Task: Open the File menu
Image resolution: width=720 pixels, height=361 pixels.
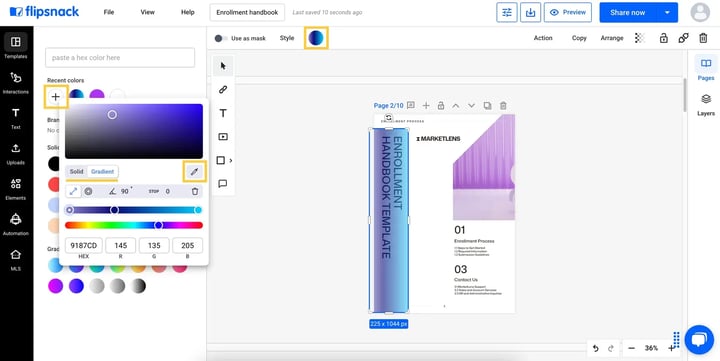Action: pyautogui.click(x=109, y=12)
